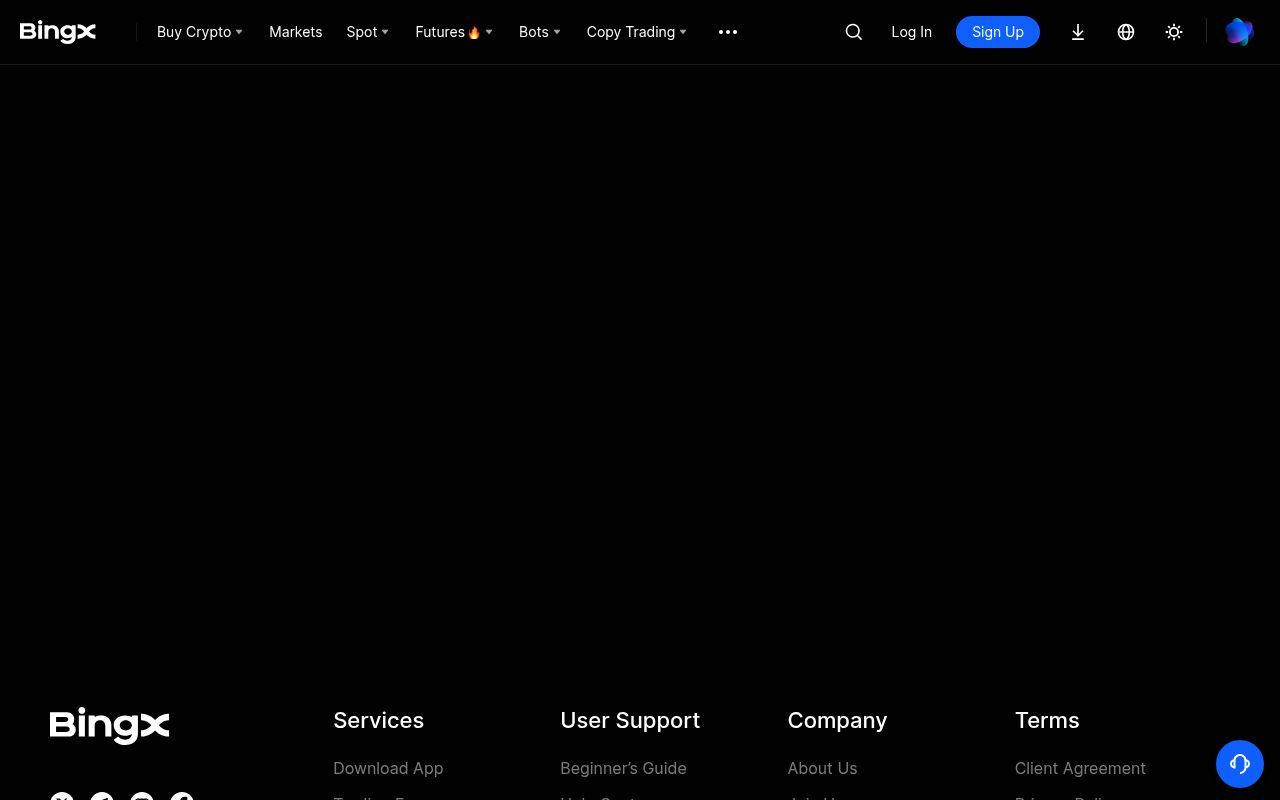Click the BingX logo in header
The height and width of the screenshot is (800, 1280).
click(x=58, y=32)
